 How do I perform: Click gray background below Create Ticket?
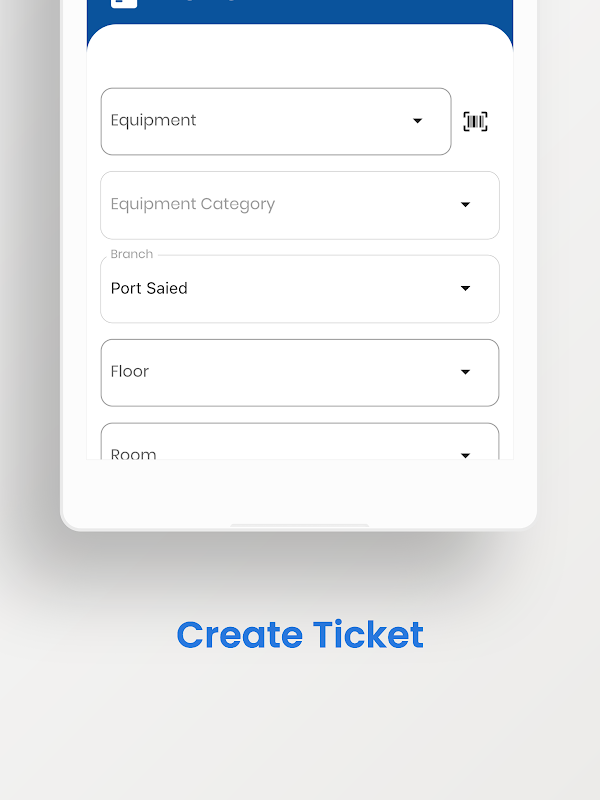pyautogui.click(x=300, y=730)
